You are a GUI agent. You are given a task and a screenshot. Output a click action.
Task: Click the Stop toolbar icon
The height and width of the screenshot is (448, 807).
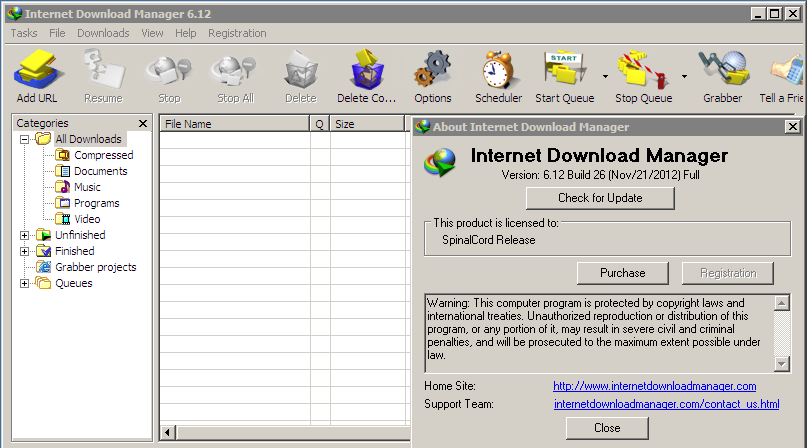point(168,71)
